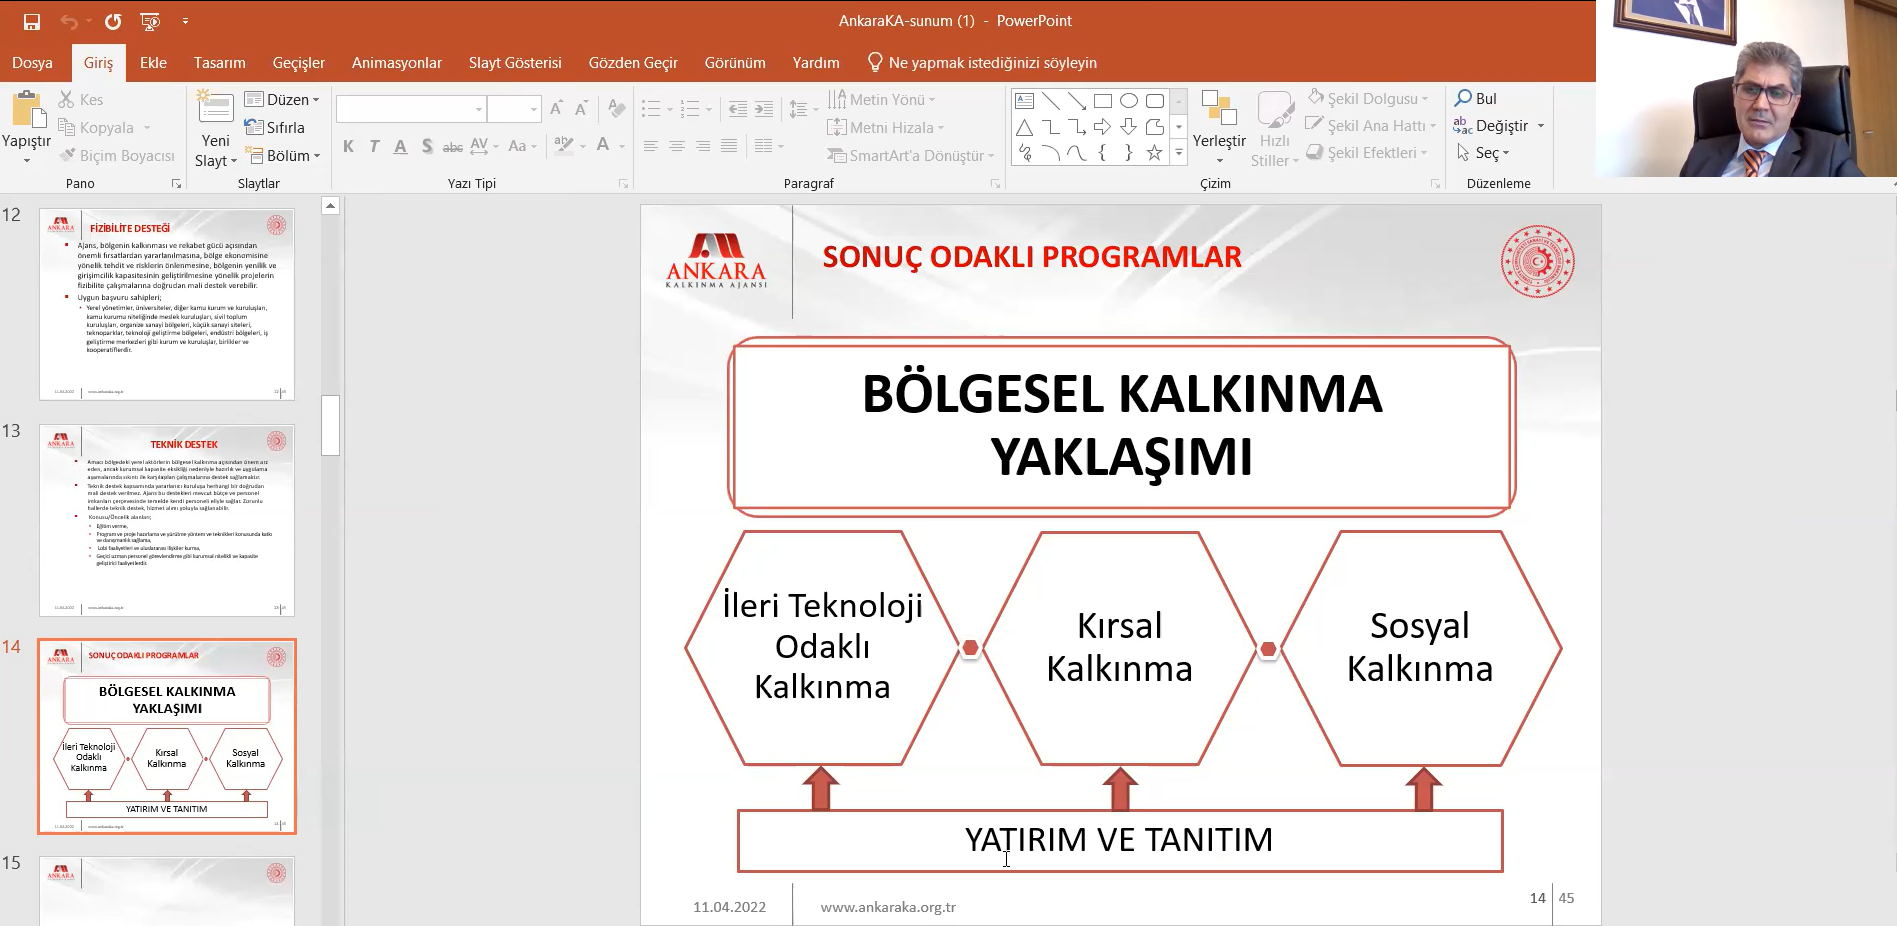Viewport: 1897px width, 926px height.
Task: Select the Biçim Boyacısı format painter
Action: tap(117, 155)
